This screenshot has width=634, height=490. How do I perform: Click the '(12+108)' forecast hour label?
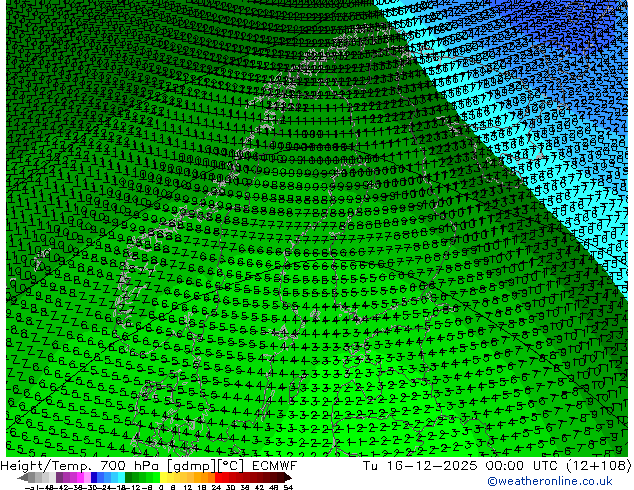click(x=598, y=466)
